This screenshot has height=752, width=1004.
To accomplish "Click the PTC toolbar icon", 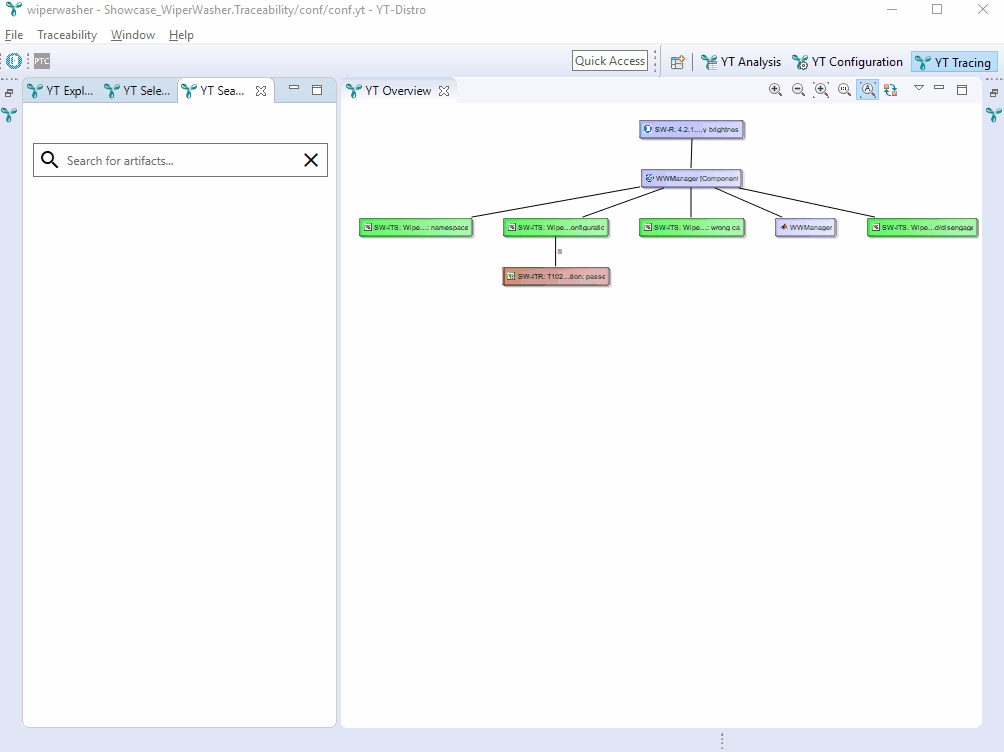I will pyautogui.click(x=42, y=61).
